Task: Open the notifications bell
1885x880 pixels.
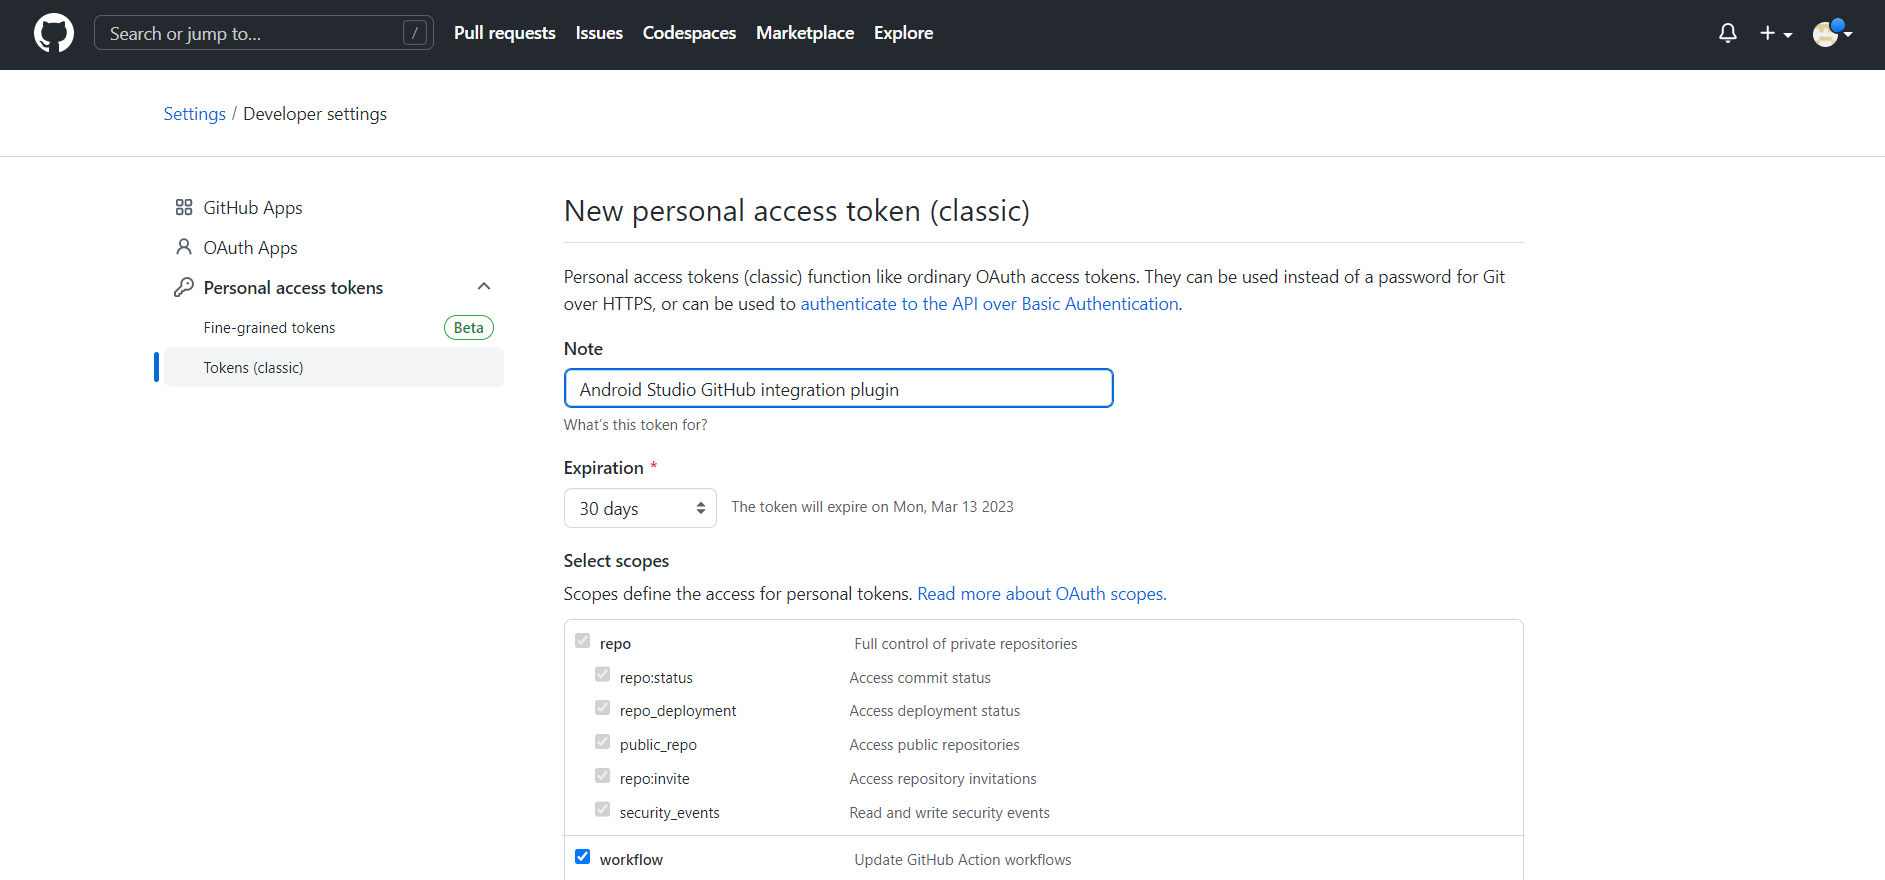Action: click(x=1728, y=33)
